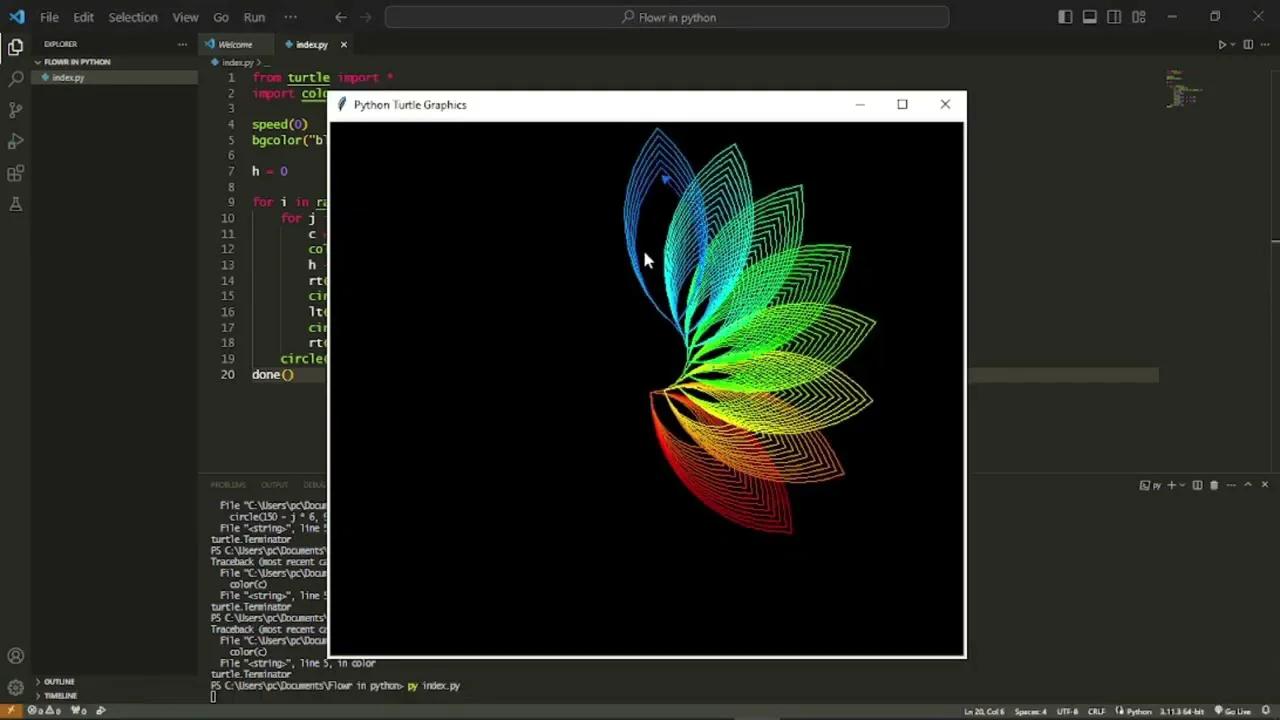Toggle the bottom panel visibility
Screen dimensions: 1280x720
[x=1090, y=17]
